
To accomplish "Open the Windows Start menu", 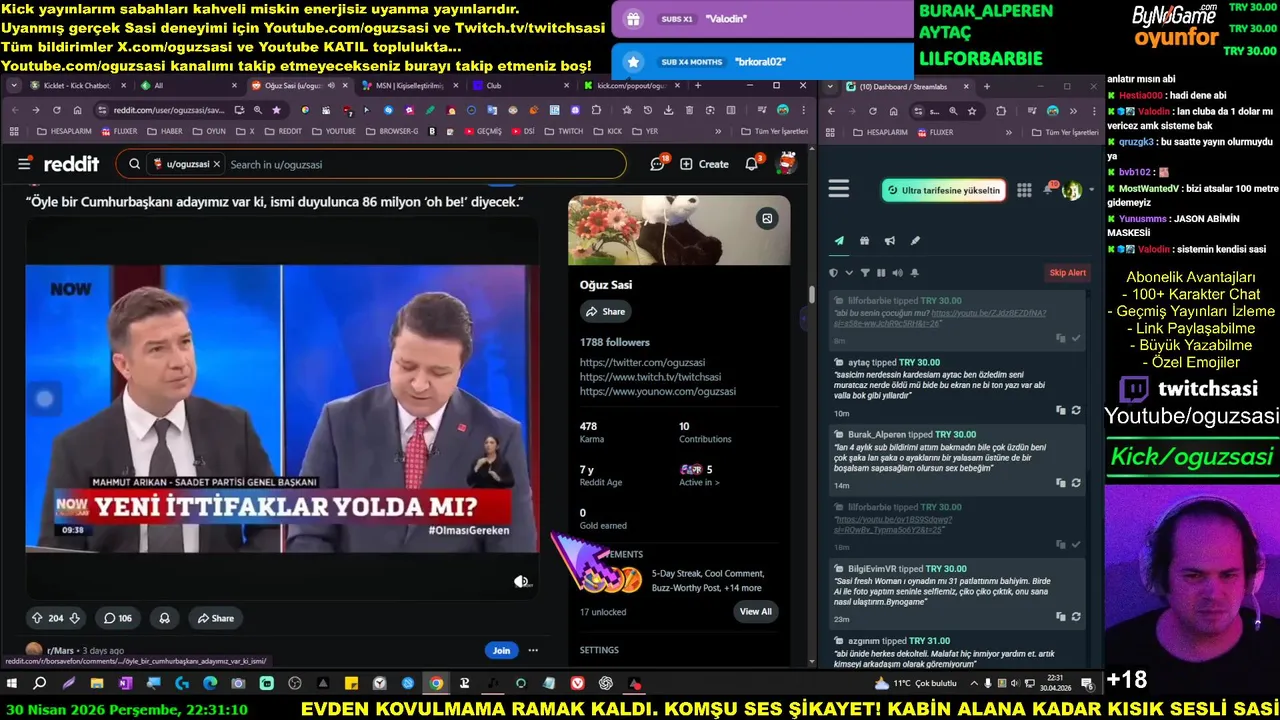I will point(12,684).
